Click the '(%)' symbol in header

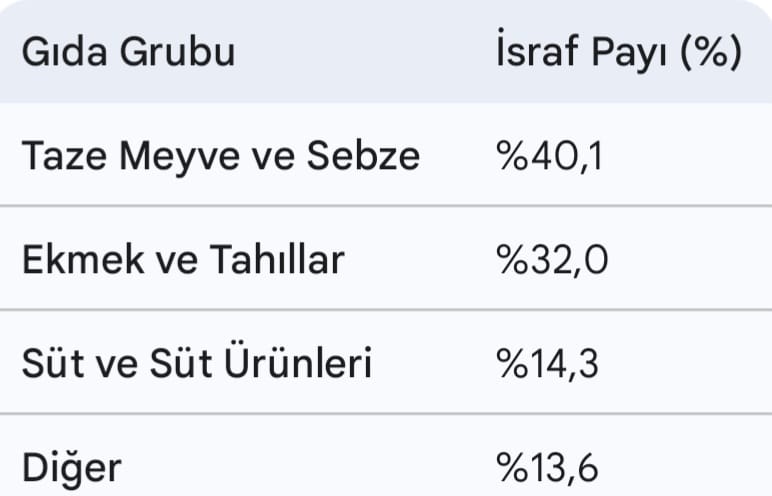(x=710, y=52)
